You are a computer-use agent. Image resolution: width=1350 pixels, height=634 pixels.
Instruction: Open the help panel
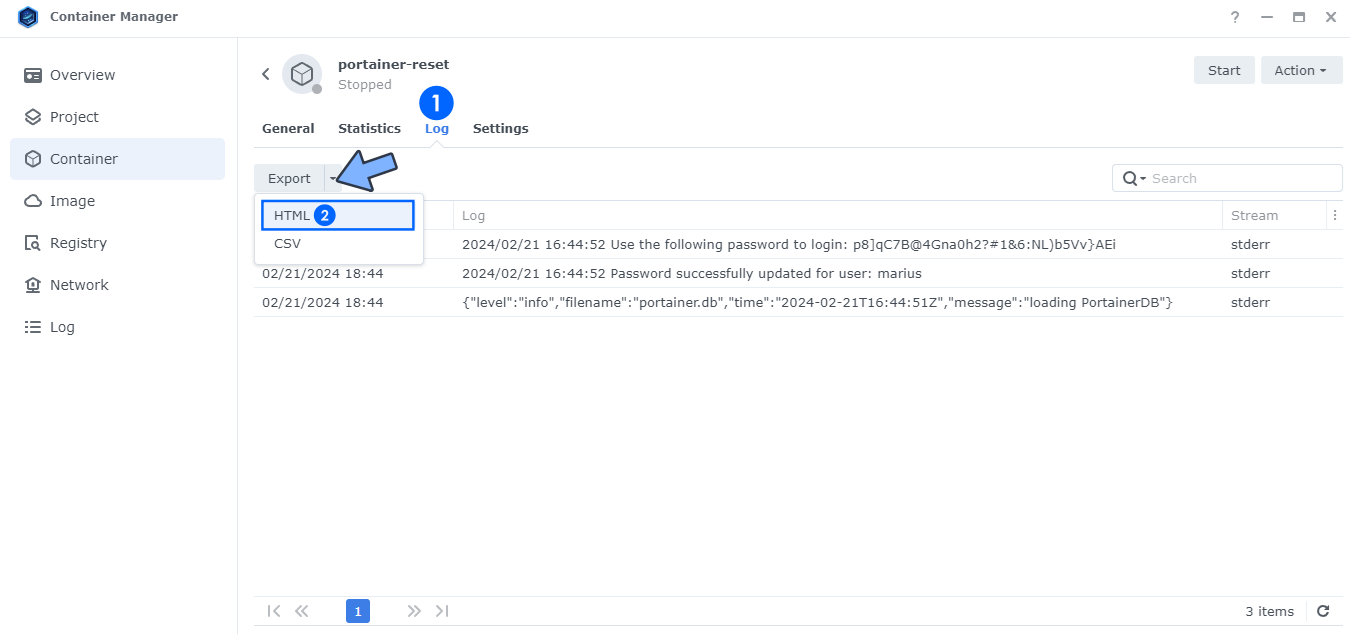1234,17
